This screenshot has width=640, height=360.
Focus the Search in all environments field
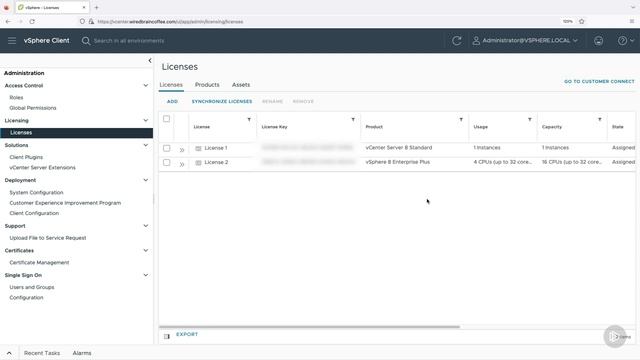click(x=129, y=41)
